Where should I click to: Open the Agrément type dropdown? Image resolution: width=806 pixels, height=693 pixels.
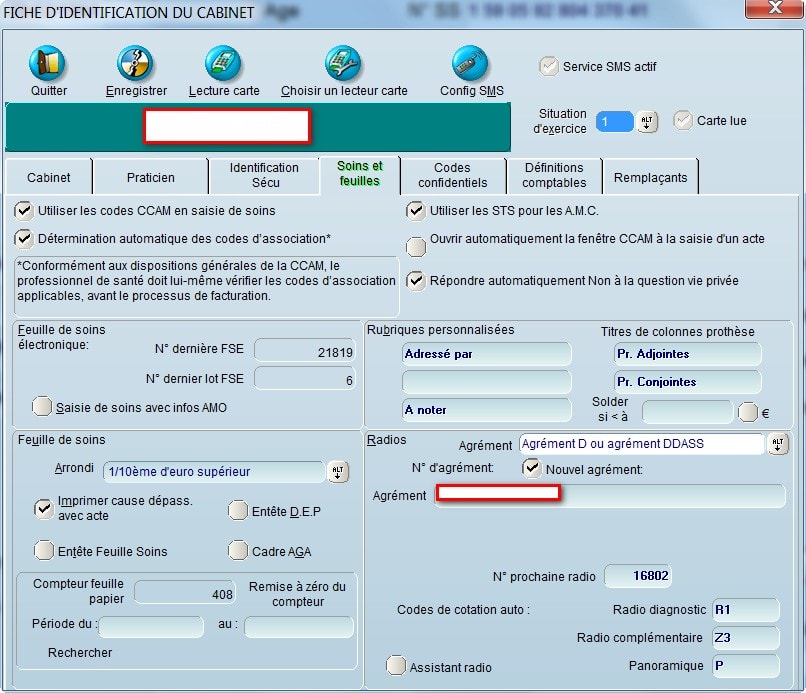point(778,445)
